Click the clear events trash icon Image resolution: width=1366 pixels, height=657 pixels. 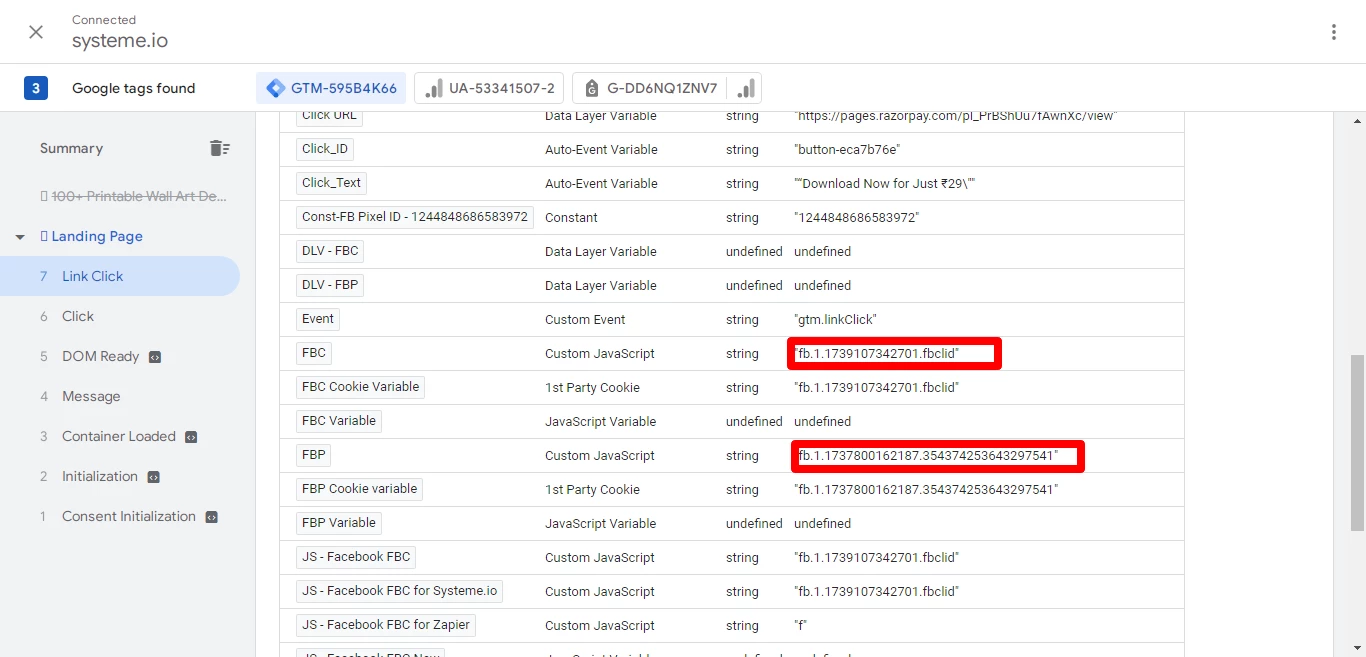point(219,148)
